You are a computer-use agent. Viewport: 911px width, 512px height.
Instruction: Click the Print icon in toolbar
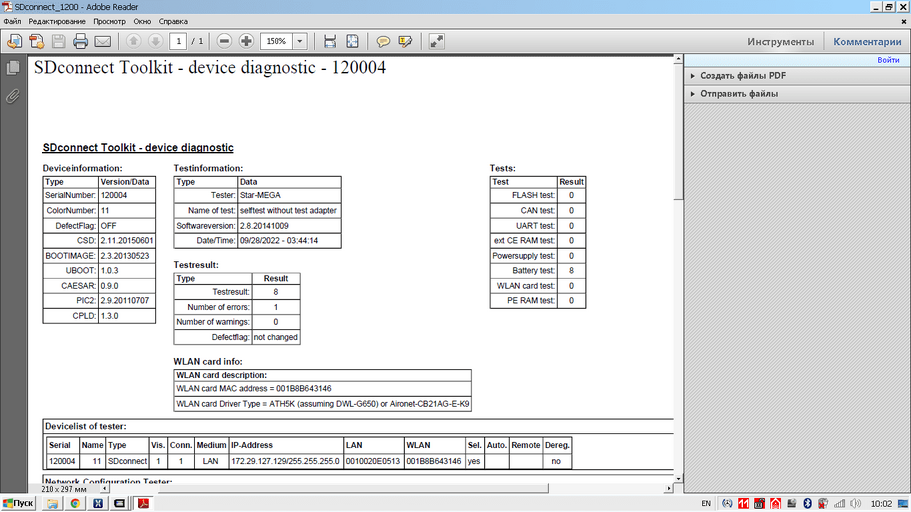(81, 41)
